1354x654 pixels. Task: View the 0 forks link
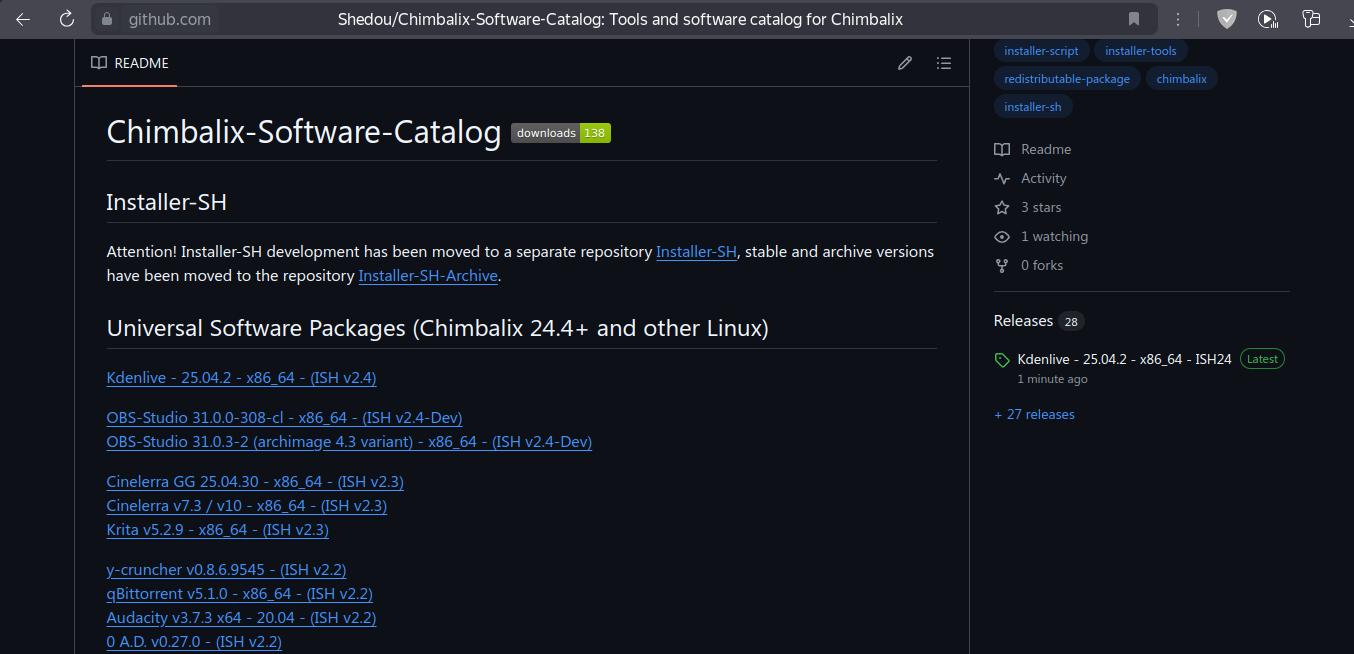click(x=1042, y=265)
